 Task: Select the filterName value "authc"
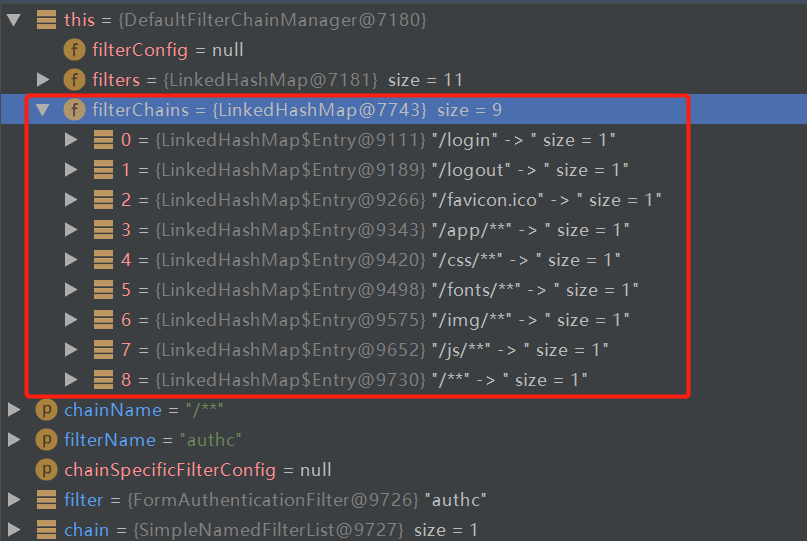click(x=210, y=440)
